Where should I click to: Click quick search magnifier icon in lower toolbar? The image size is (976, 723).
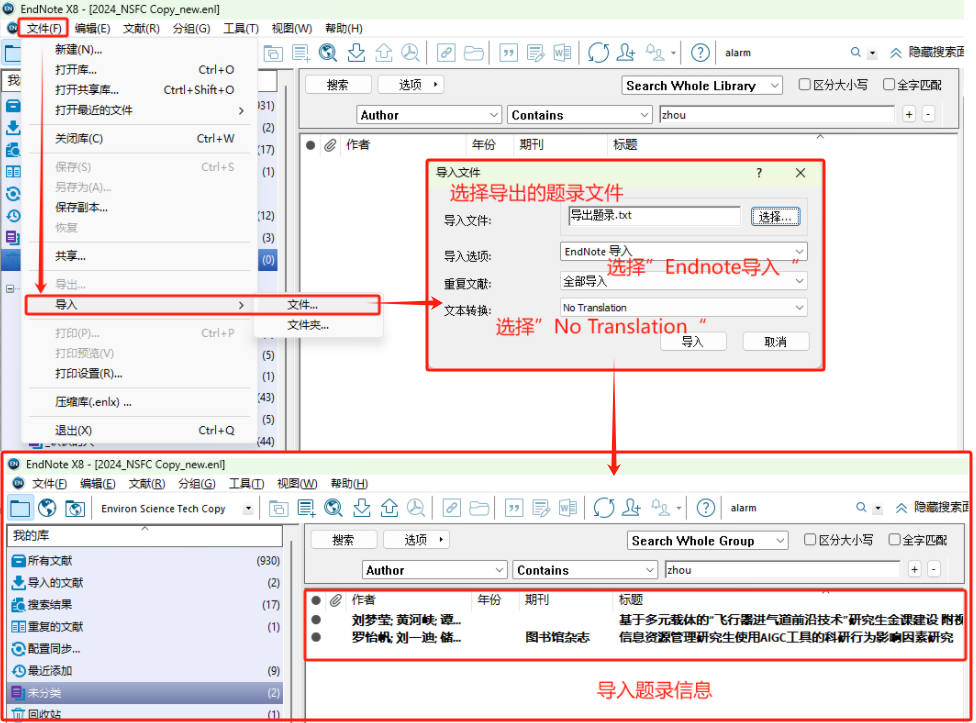coord(861,508)
